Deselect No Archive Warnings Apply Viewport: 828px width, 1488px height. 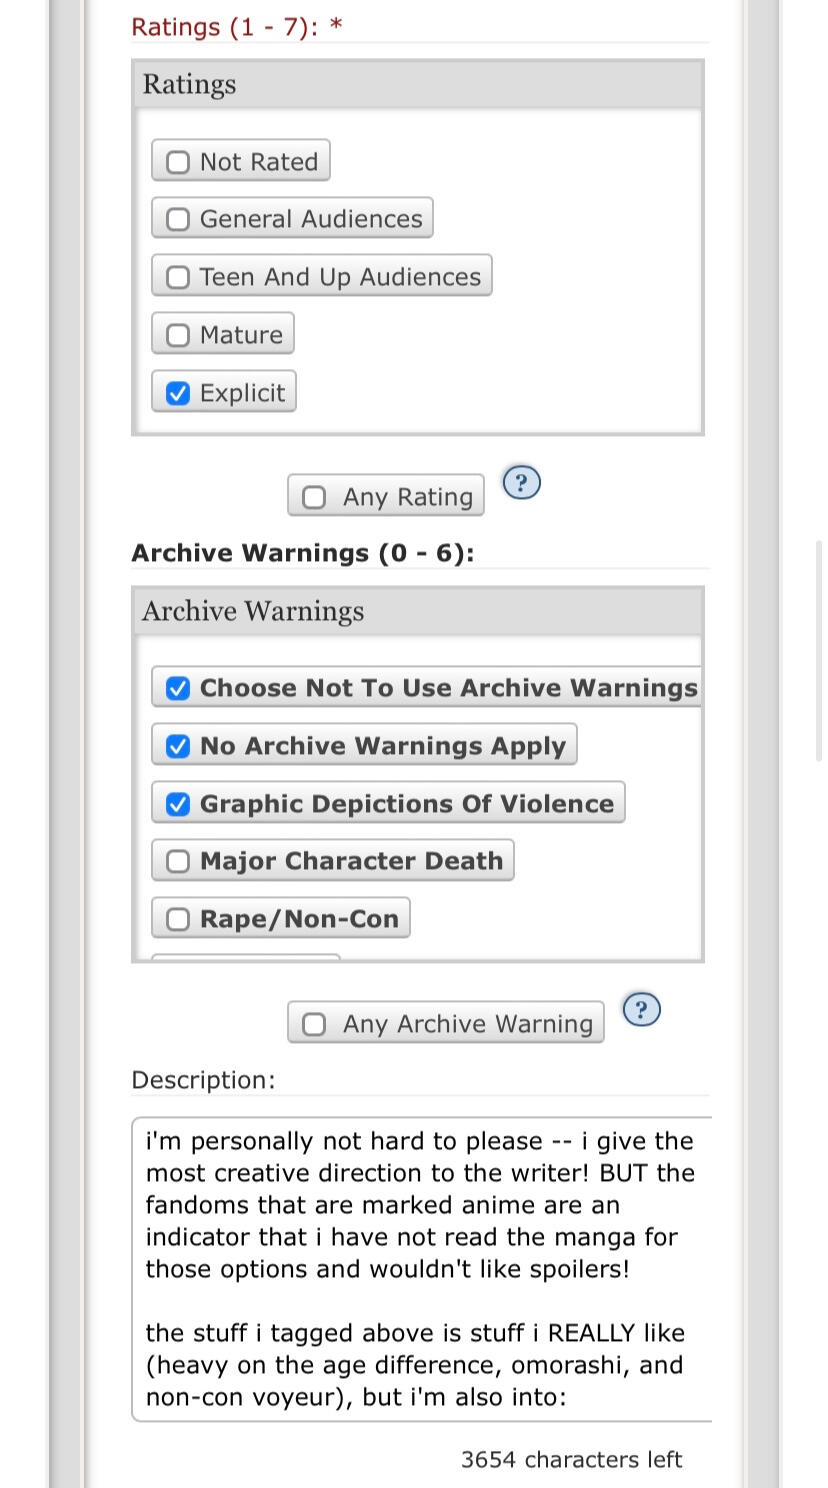[x=178, y=746]
